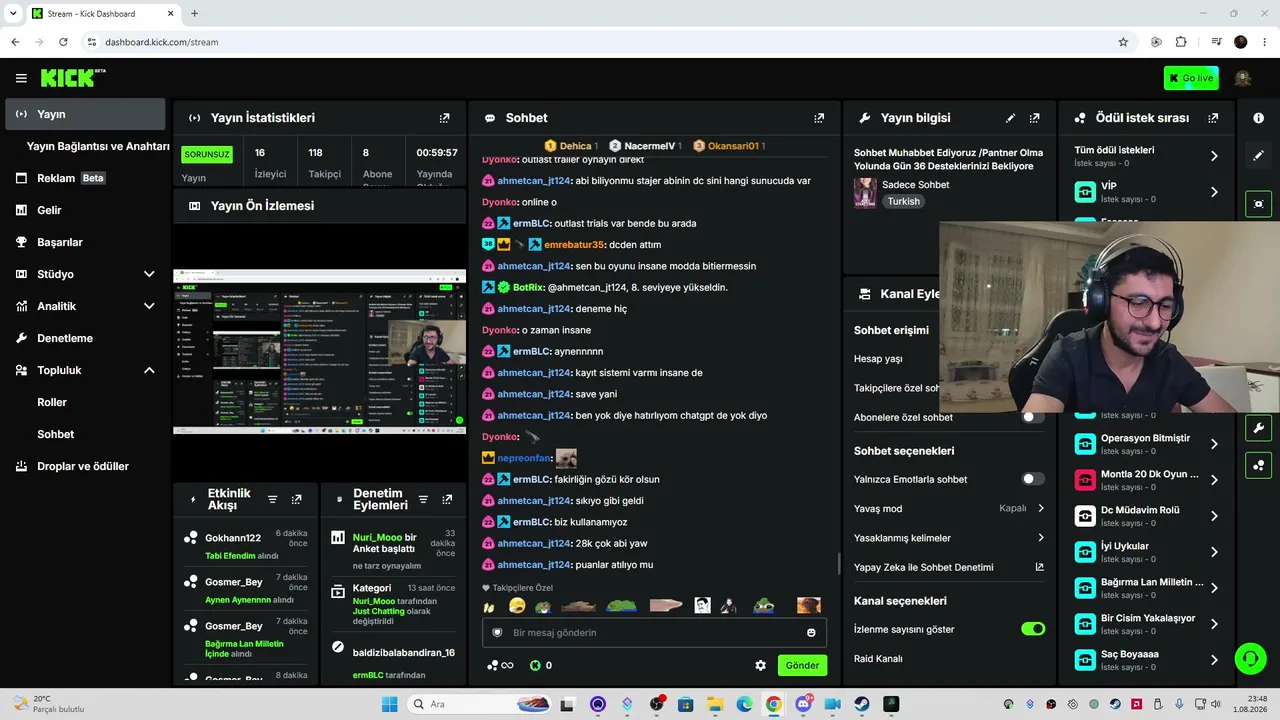Click the green-outlined capture icon in right rail
Screen dimensions: 1280x720
pos(1259,203)
